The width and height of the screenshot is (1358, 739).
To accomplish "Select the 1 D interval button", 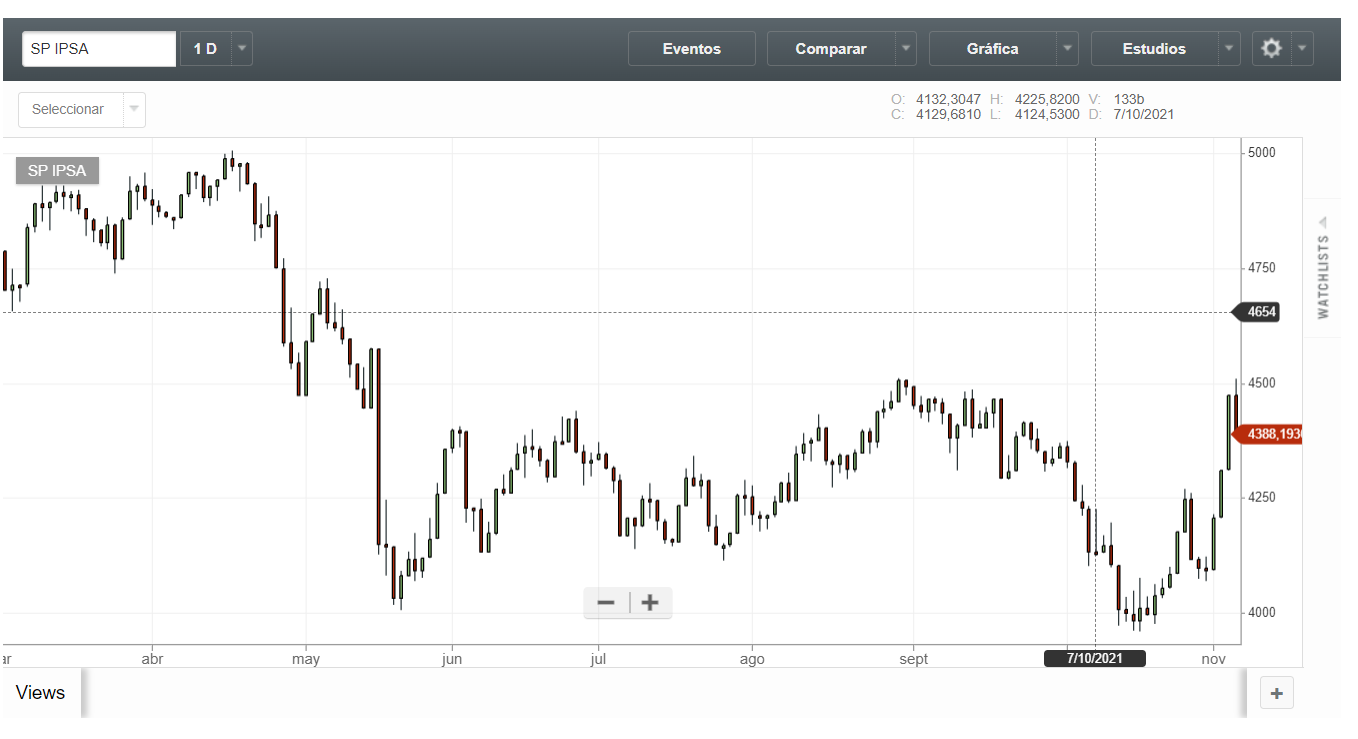I will tap(205, 48).
